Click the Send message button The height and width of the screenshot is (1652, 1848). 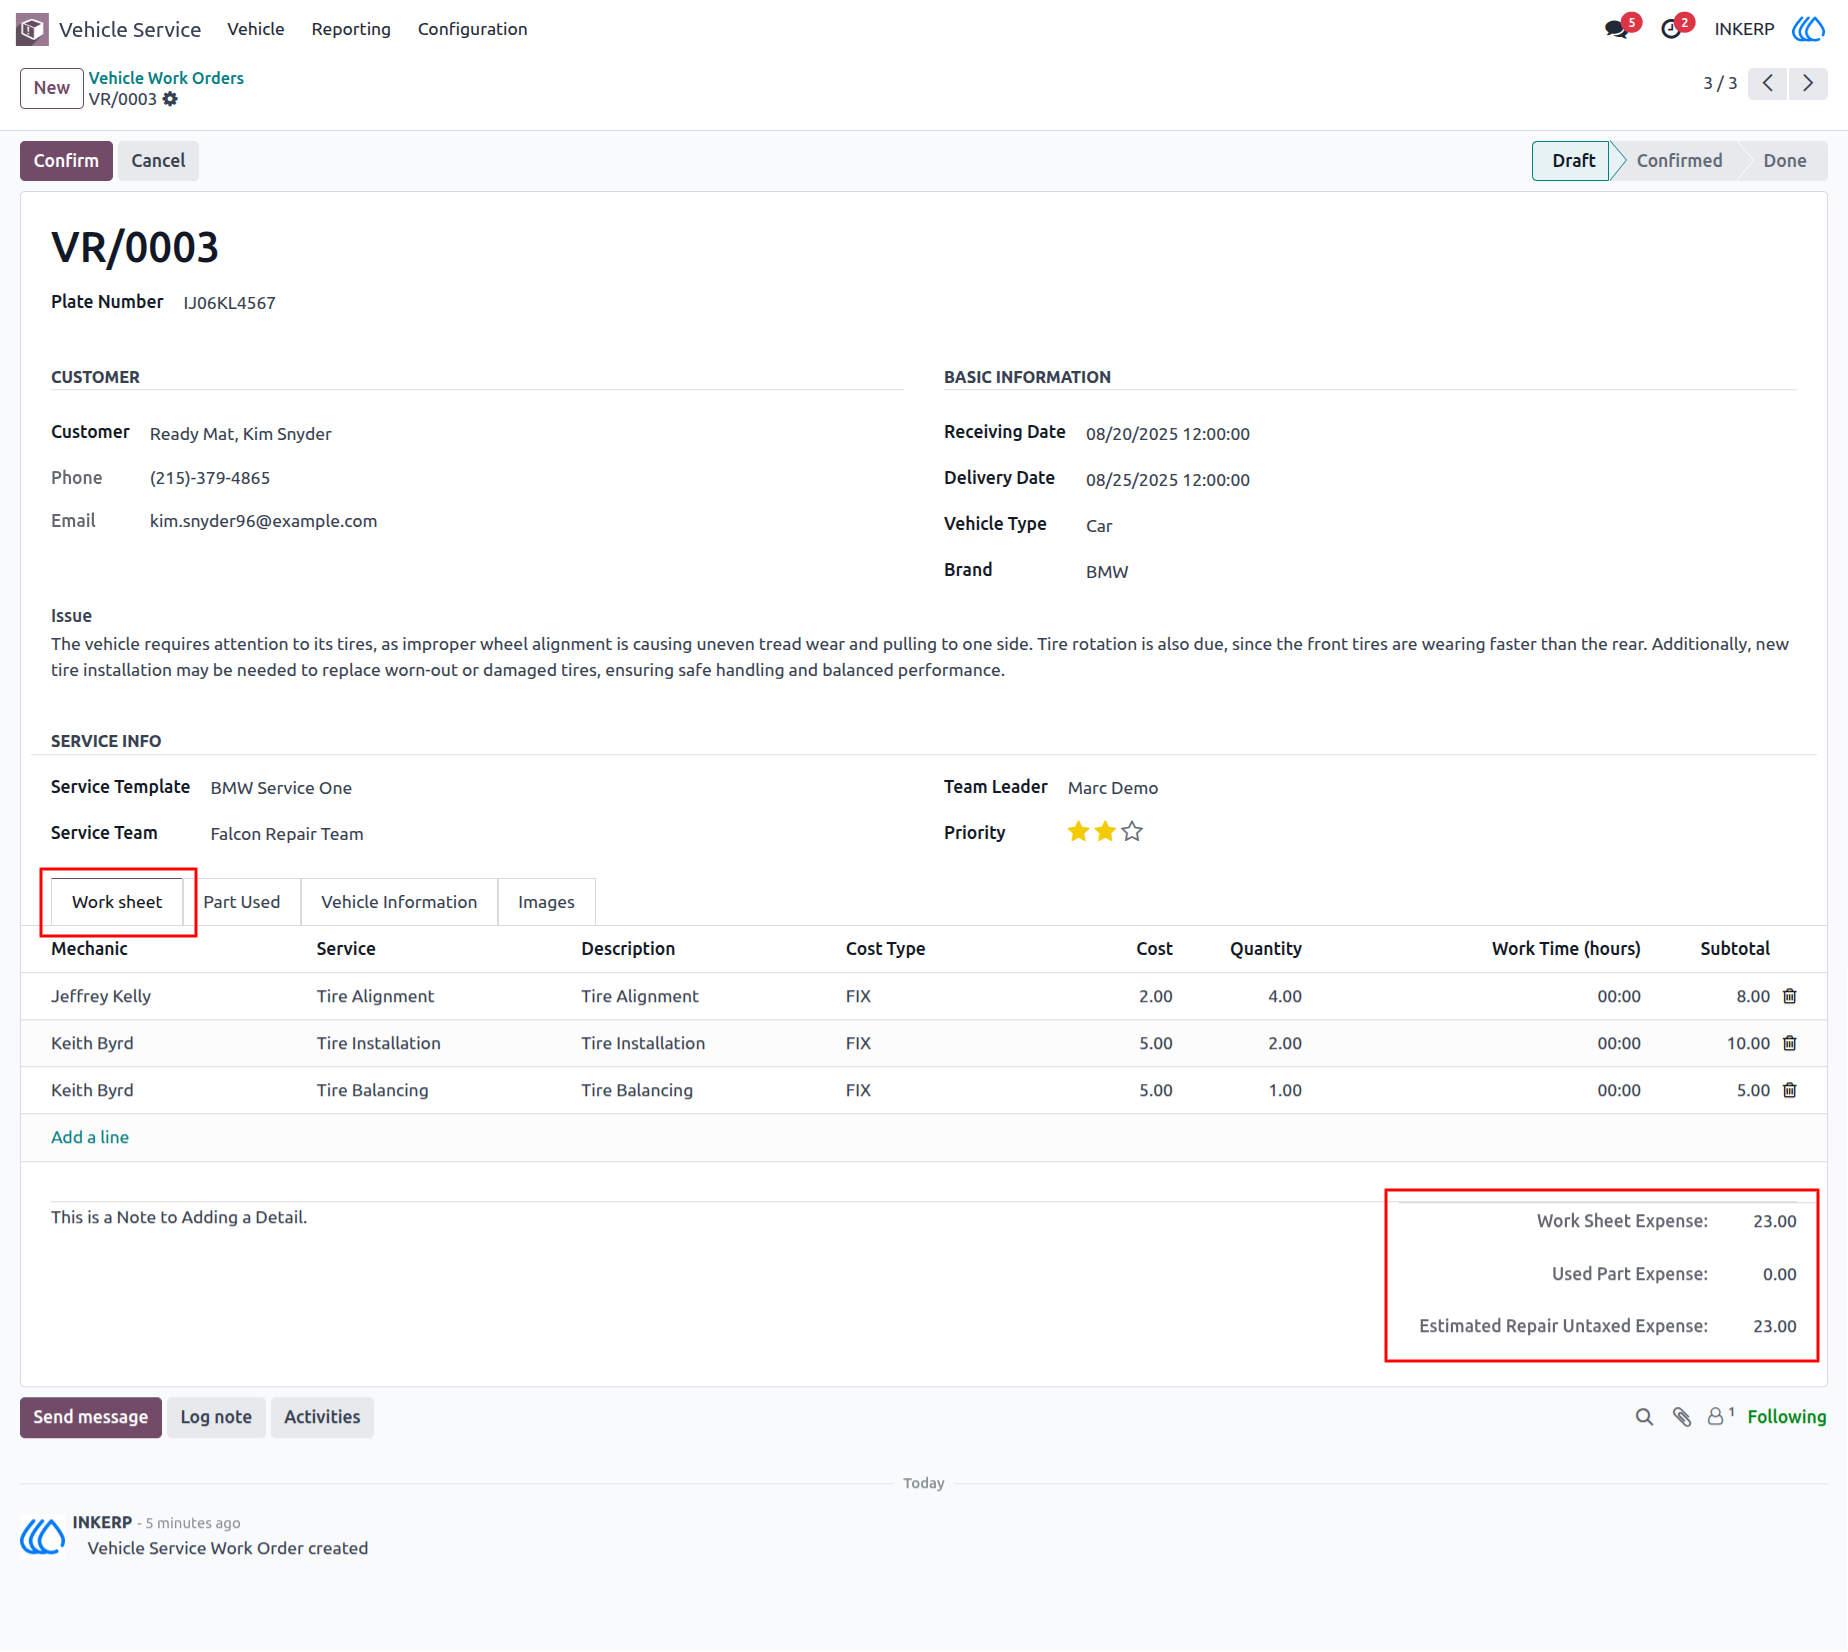tap(91, 1418)
